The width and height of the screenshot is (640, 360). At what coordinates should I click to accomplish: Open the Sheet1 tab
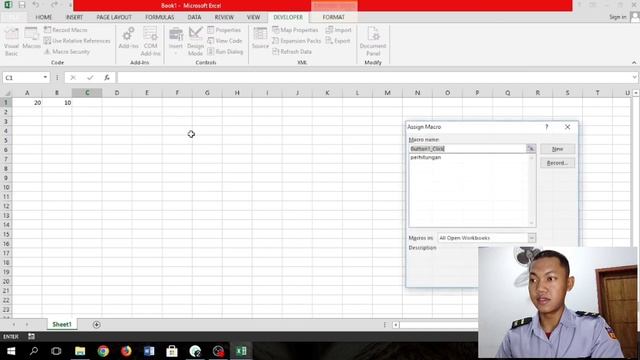62,324
